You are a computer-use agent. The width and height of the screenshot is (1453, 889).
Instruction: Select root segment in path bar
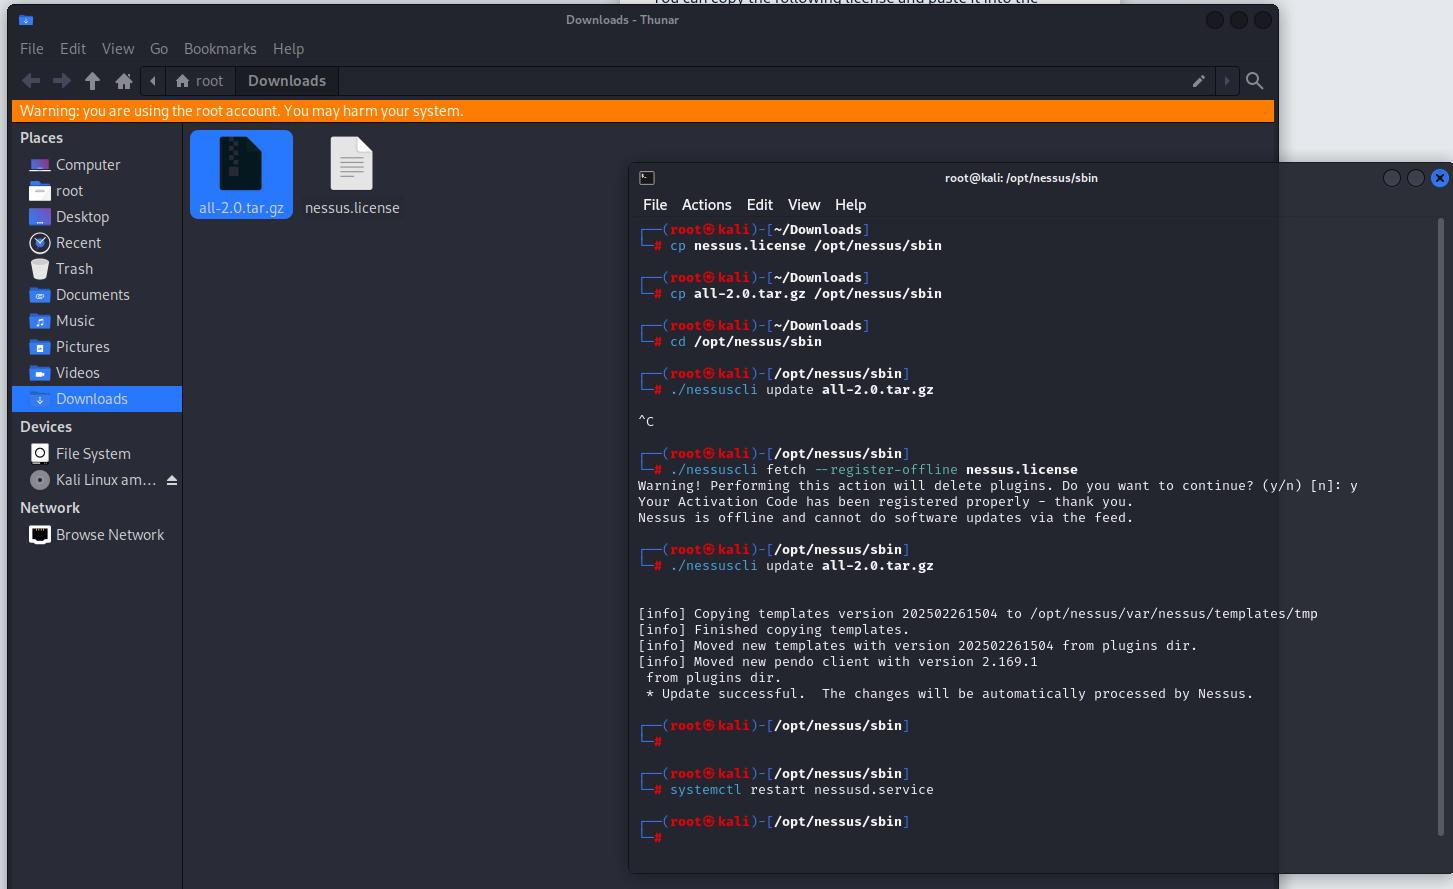(x=200, y=81)
